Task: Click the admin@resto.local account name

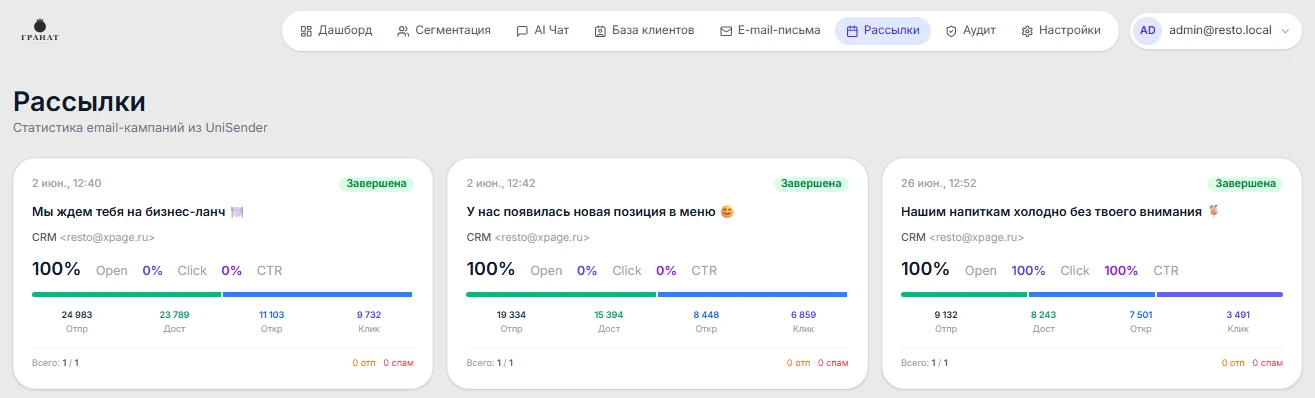Action: pyautogui.click(x=1220, y=31)
